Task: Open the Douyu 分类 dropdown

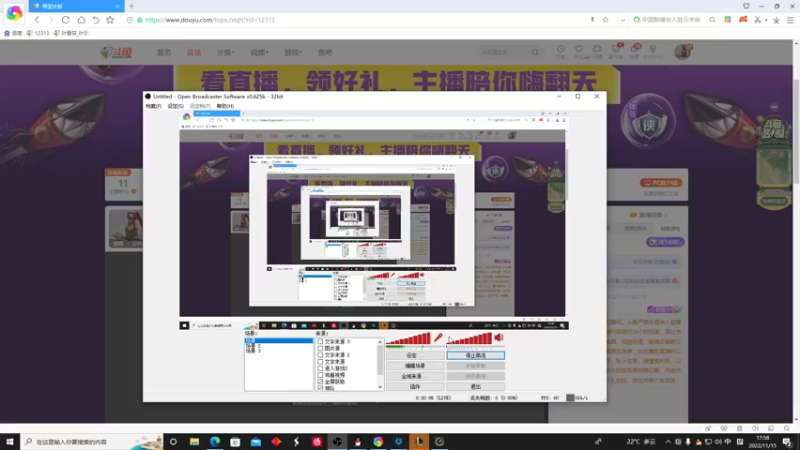Action: point(226,52)
